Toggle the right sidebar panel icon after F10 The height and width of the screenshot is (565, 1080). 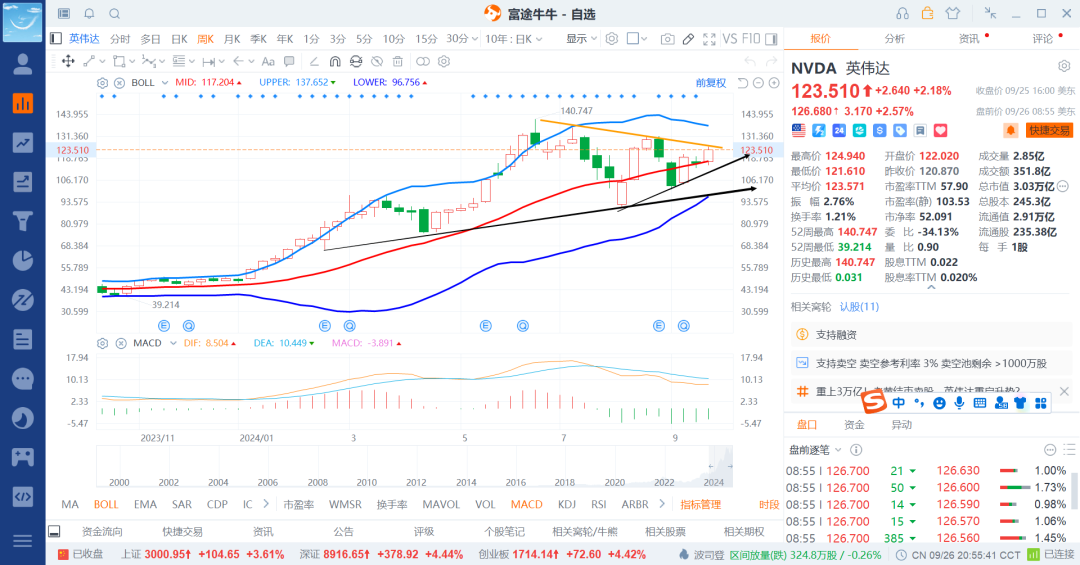coord(771,39)
